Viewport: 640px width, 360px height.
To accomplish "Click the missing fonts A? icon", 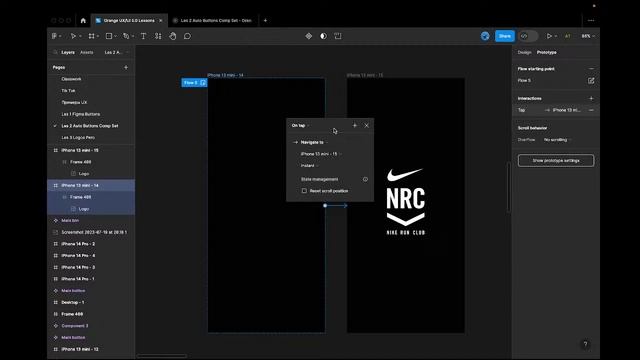I will pyautogui.click(x=567, y=36).
